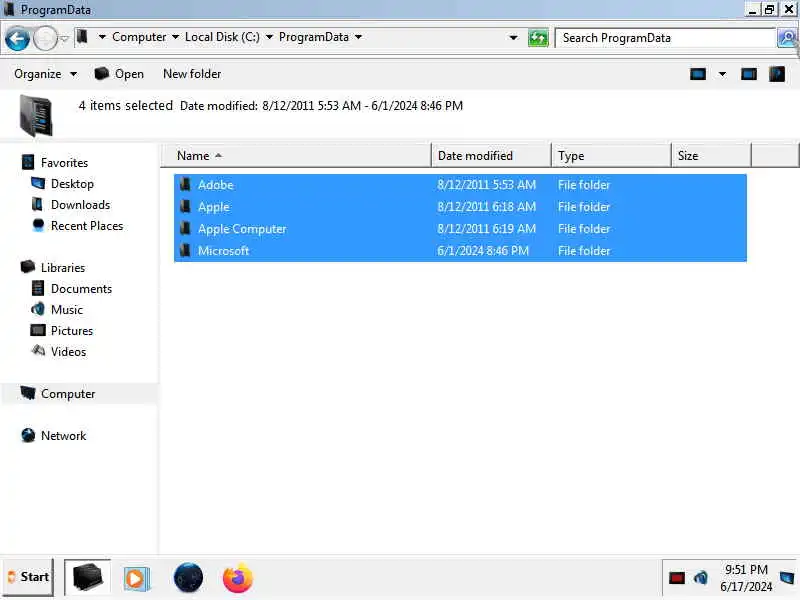
Task: Select the Apple Computer folder
Action: pos(460,229)
